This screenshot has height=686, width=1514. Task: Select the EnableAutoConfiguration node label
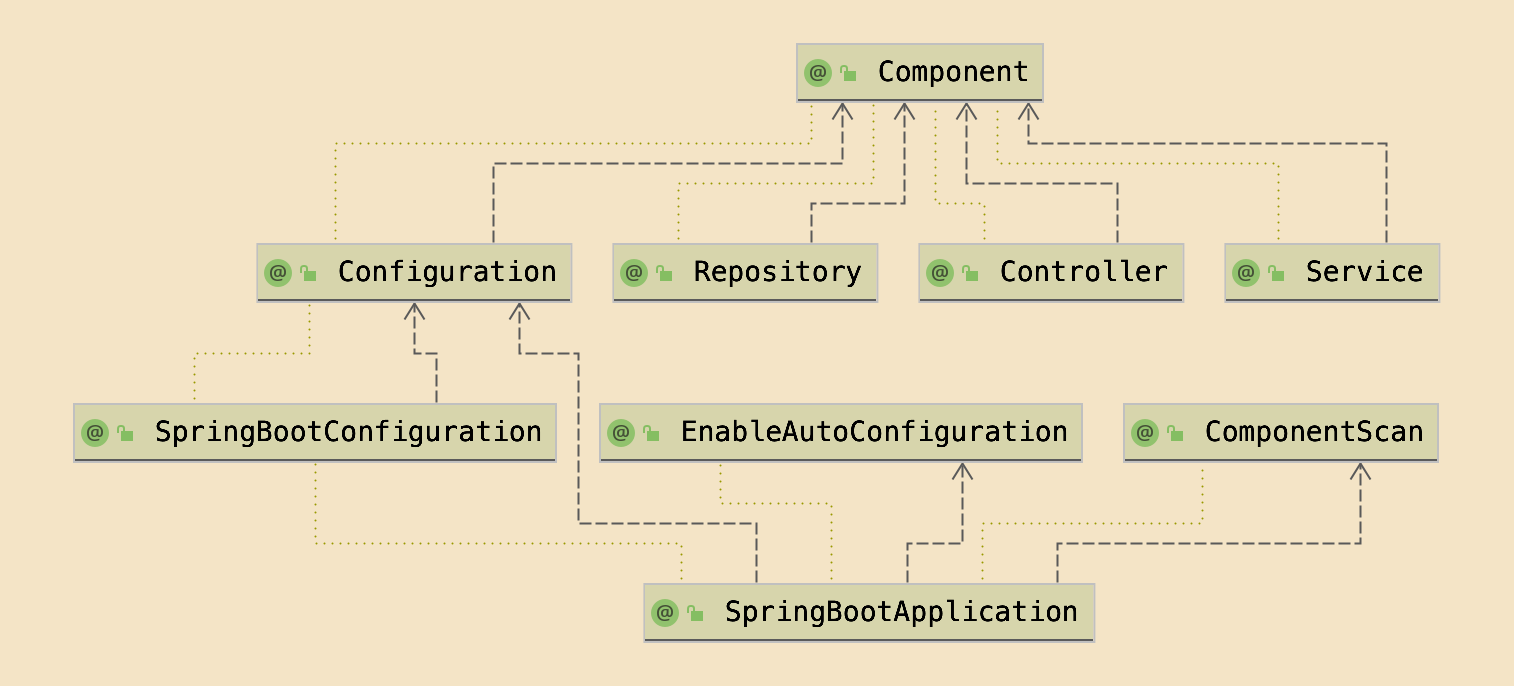click(874, 432)
